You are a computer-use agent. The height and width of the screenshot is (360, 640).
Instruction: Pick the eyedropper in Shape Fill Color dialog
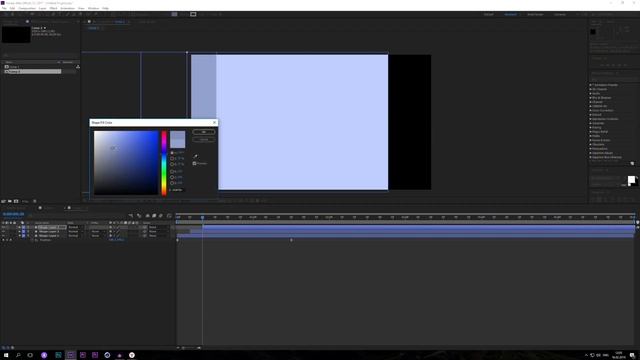point(195,156)
